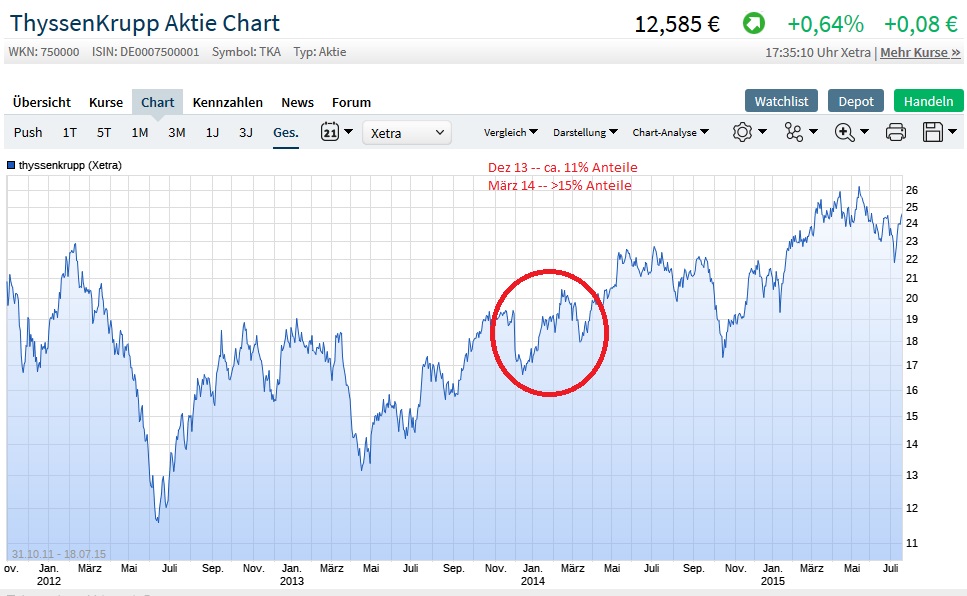Open the Forum tab

(352, 102)
